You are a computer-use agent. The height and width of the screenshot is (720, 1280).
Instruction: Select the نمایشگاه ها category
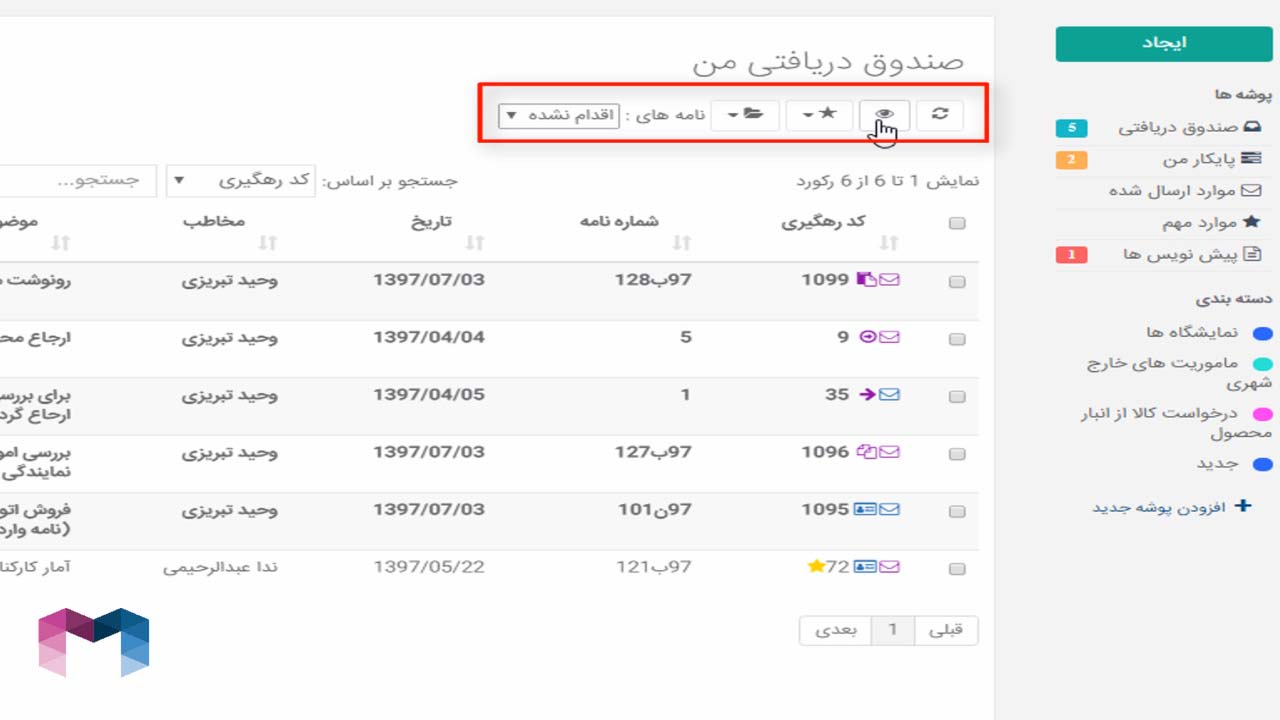[x=1192, y=332]
